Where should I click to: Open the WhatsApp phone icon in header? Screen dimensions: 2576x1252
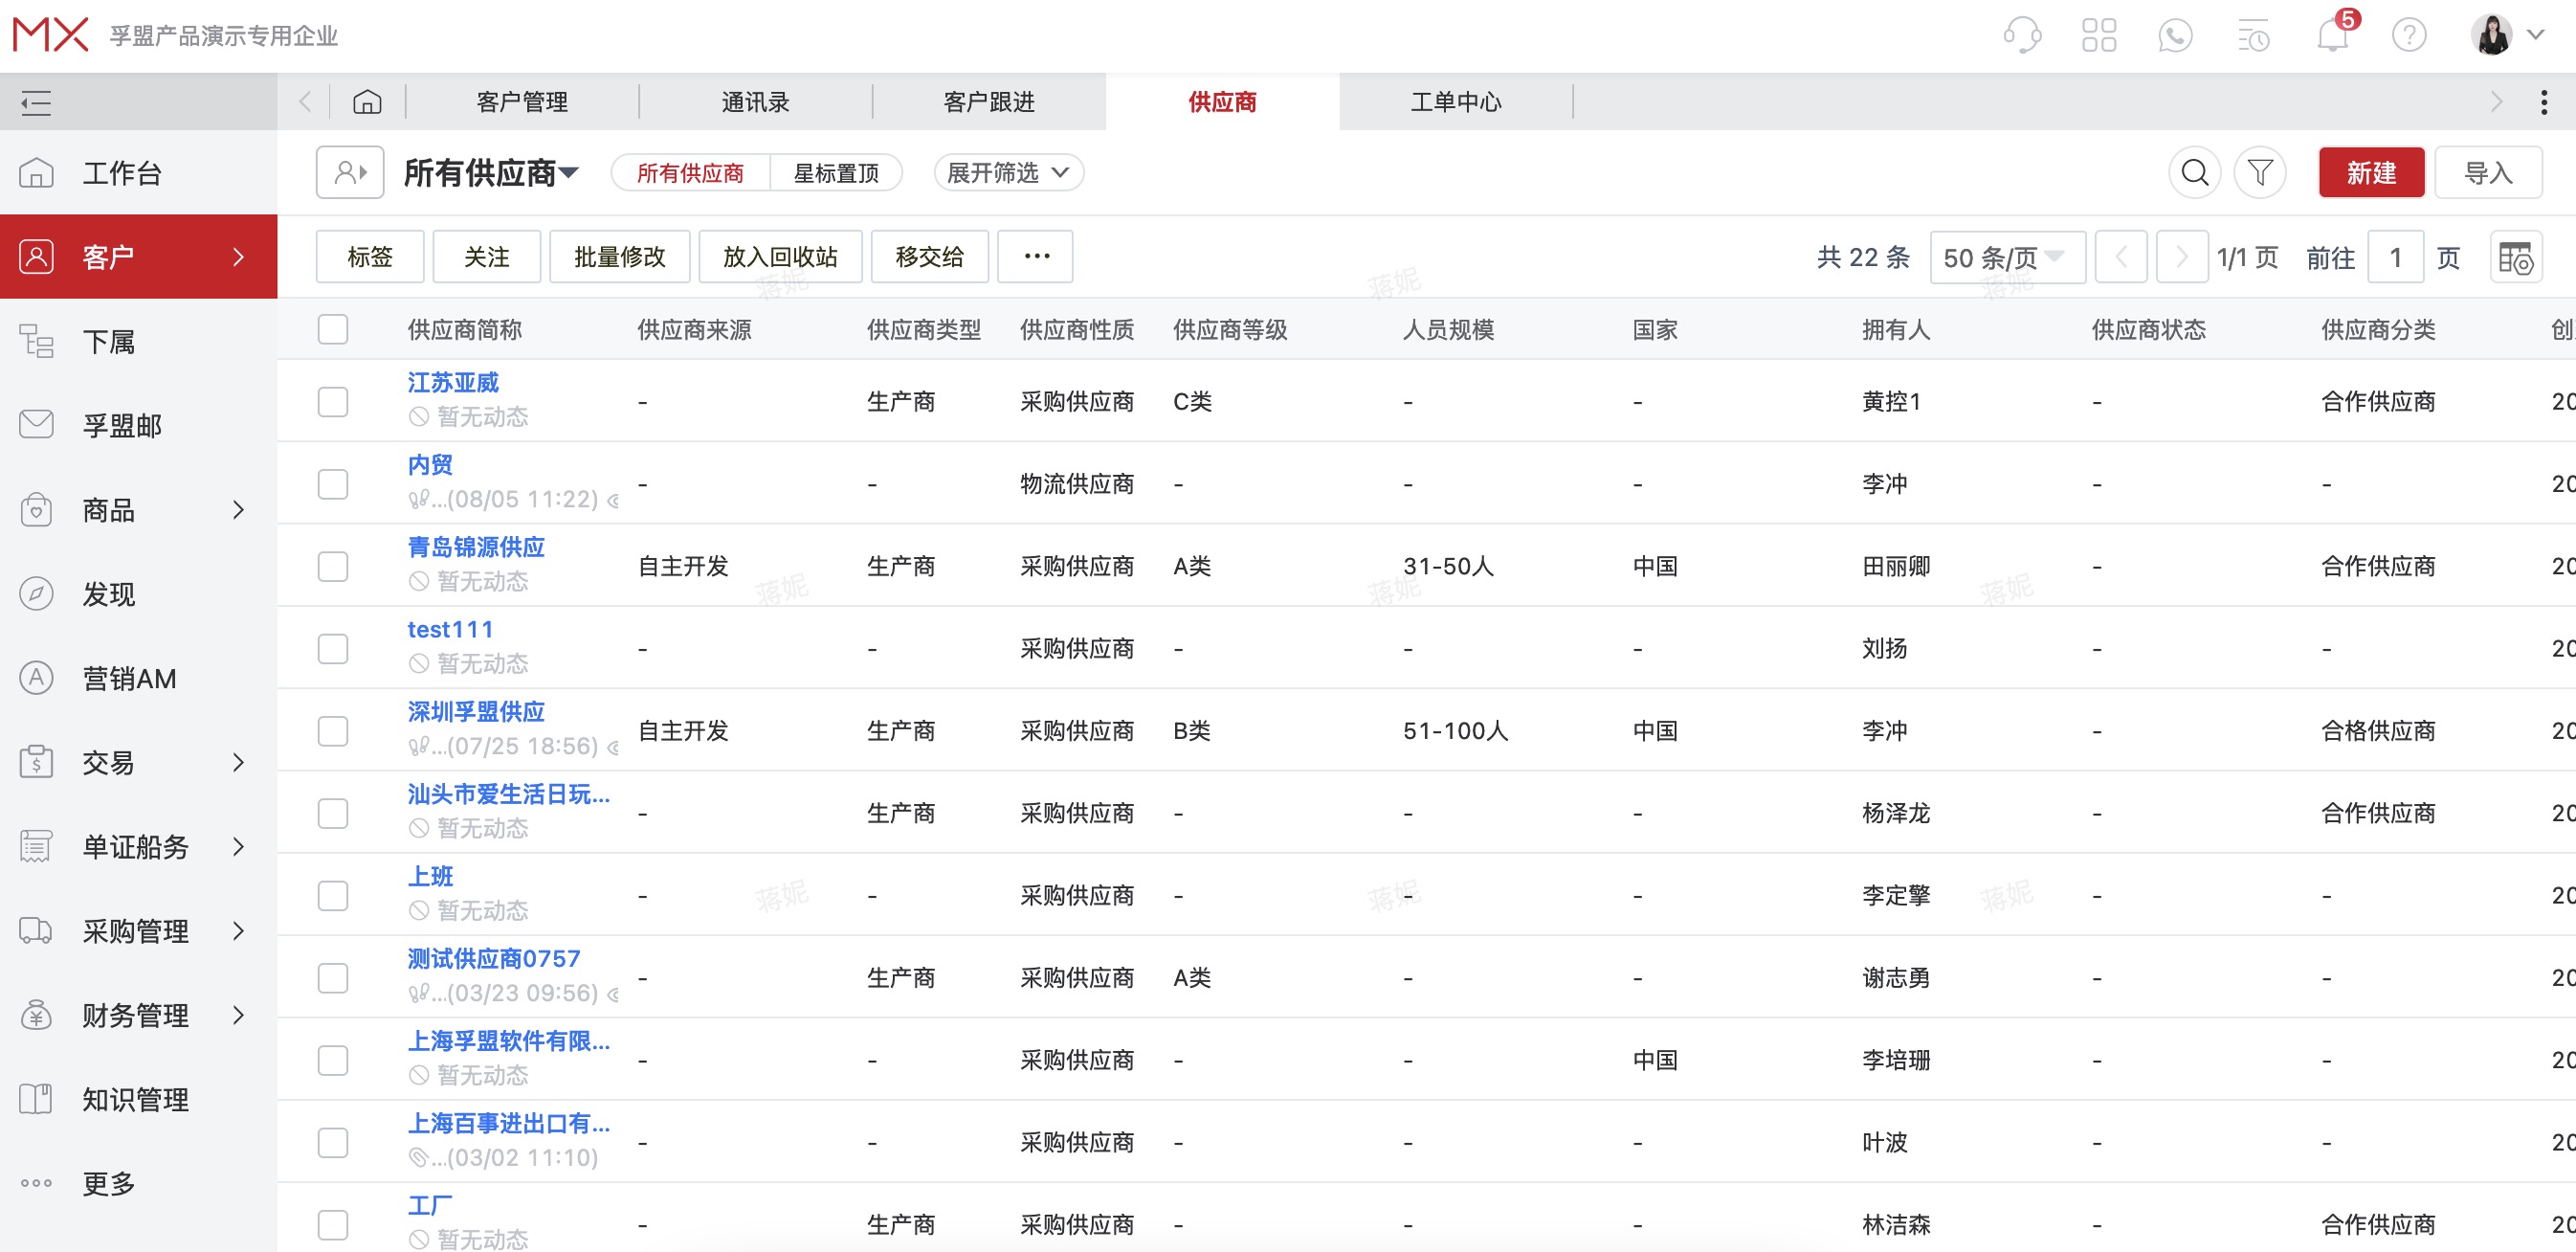click(2176, 34)
